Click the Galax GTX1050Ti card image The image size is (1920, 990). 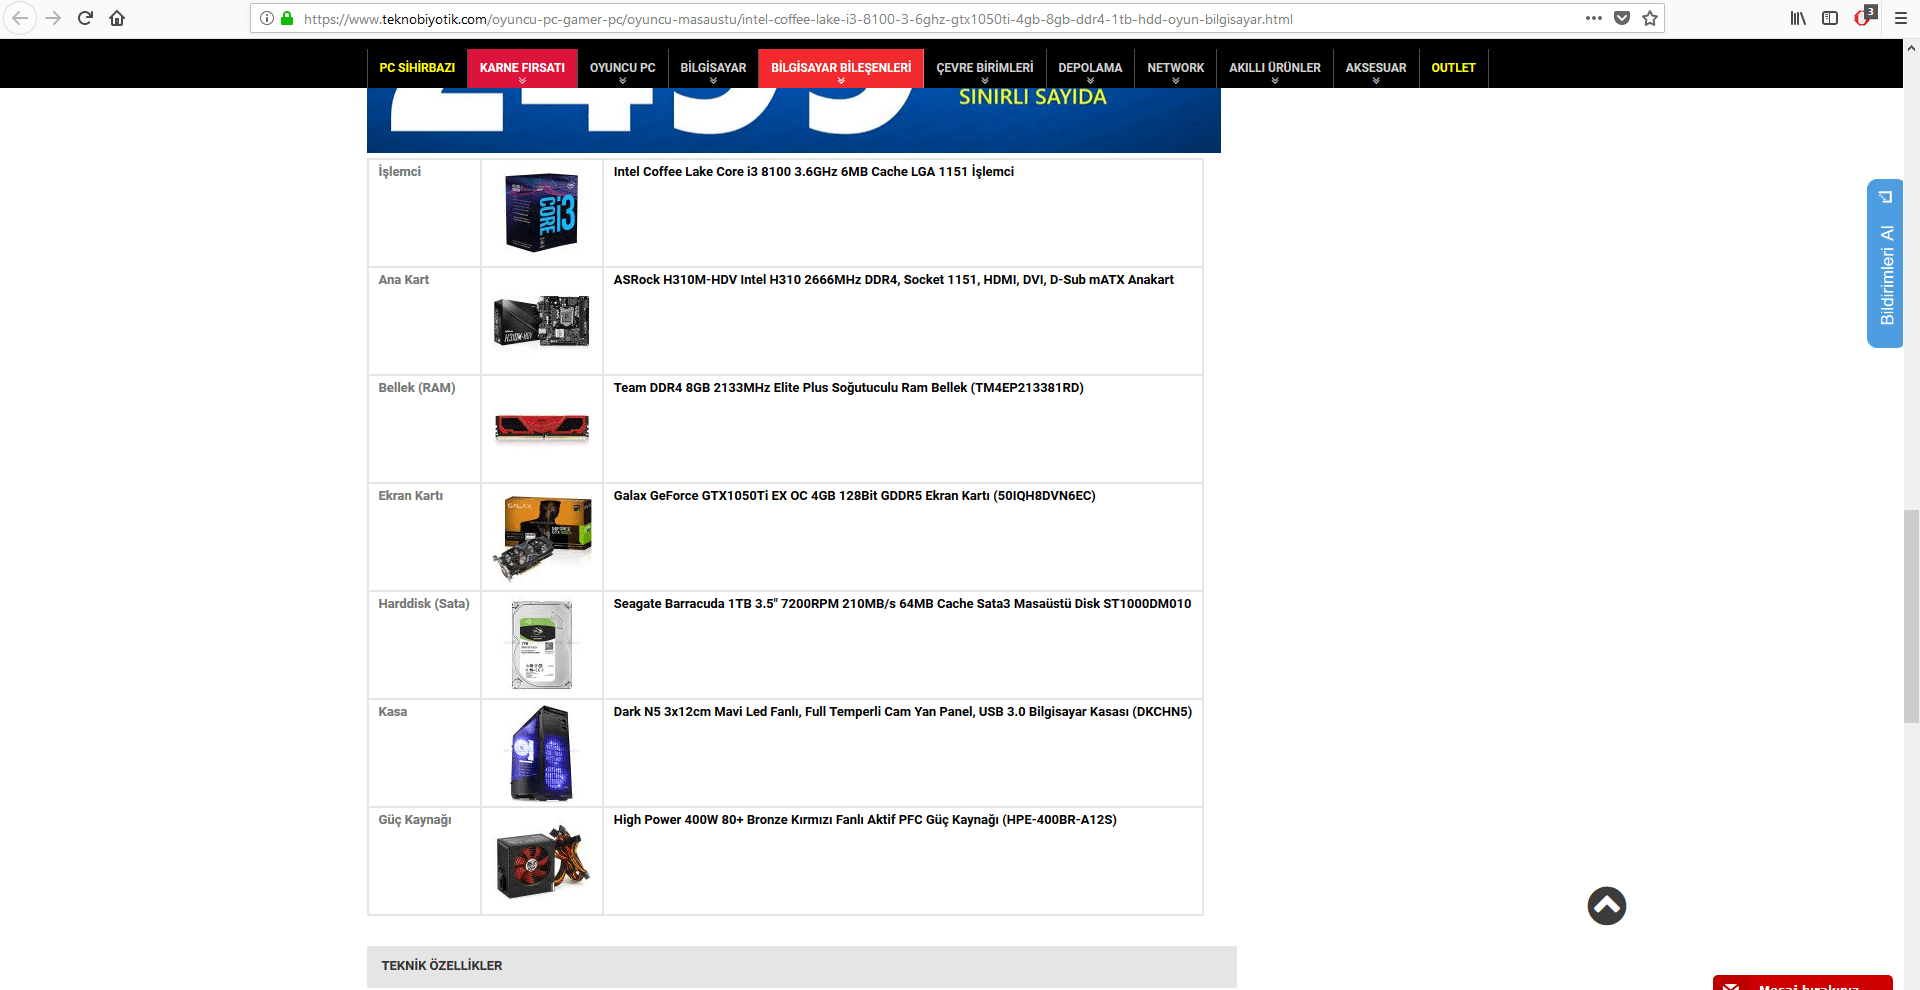click(x=542, y=537)
